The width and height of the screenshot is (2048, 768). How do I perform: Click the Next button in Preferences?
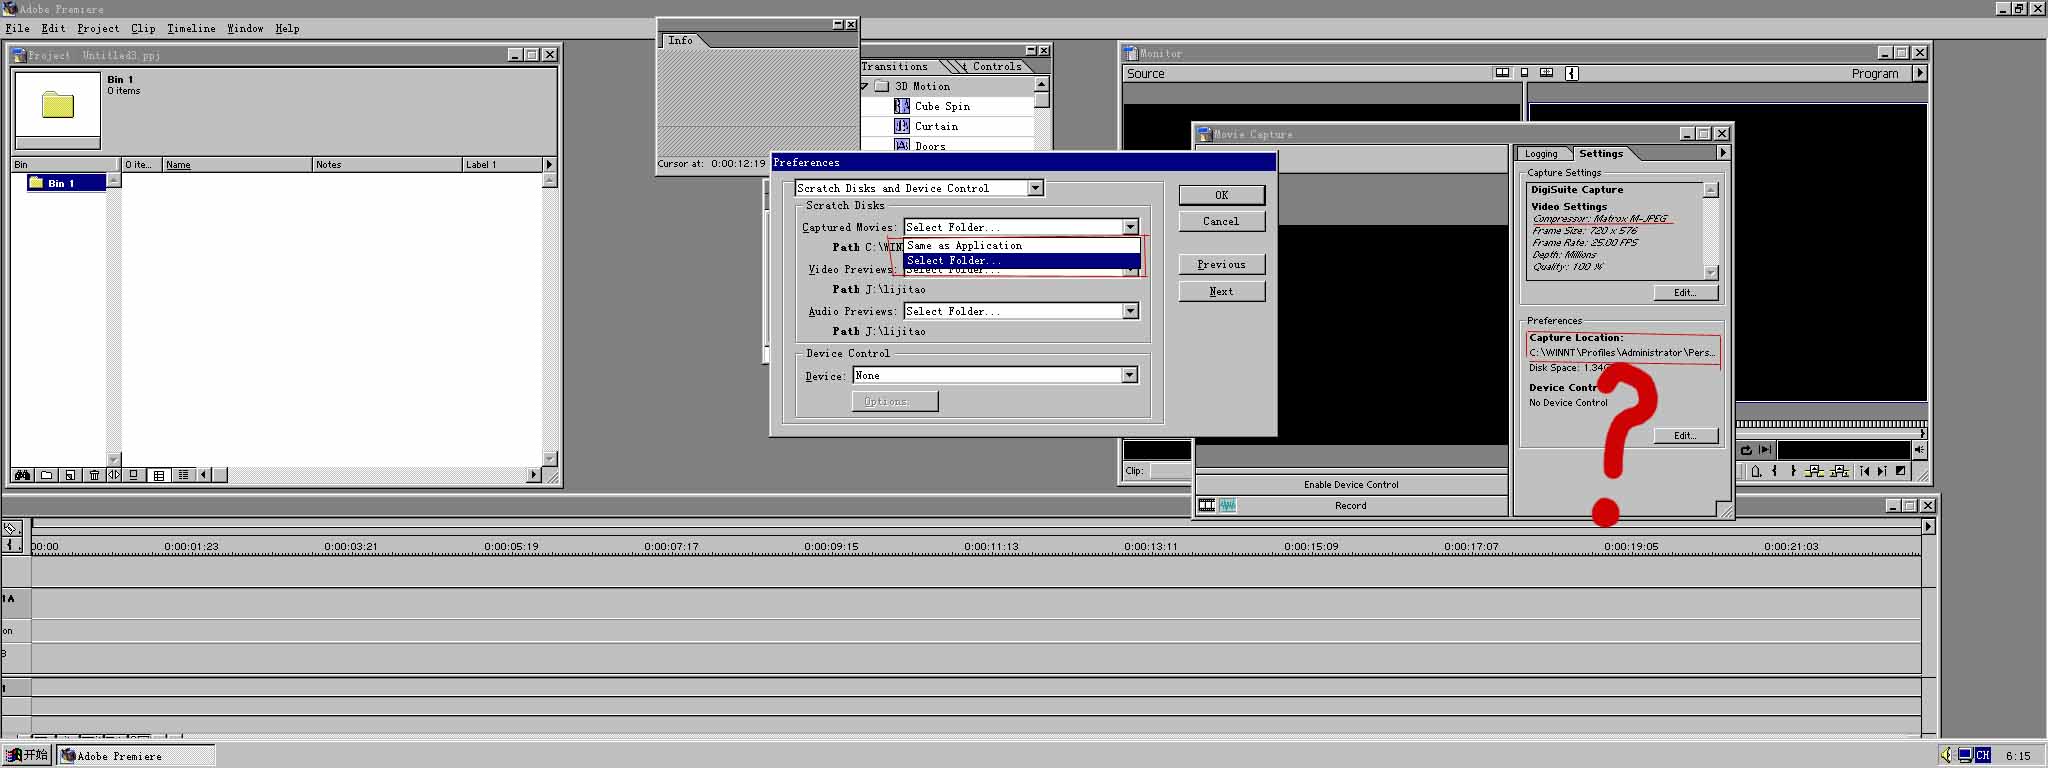pos(1221,291)
